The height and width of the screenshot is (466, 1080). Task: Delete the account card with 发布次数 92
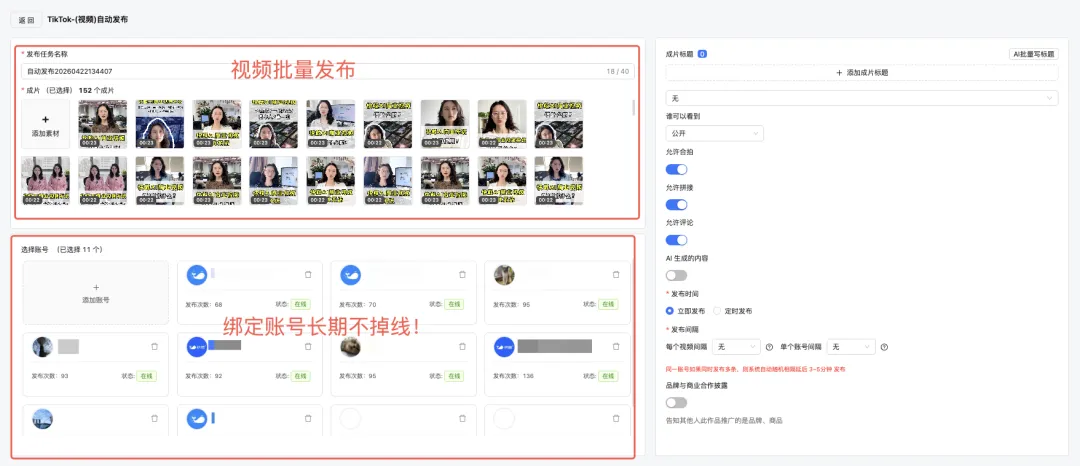point(308,346)
